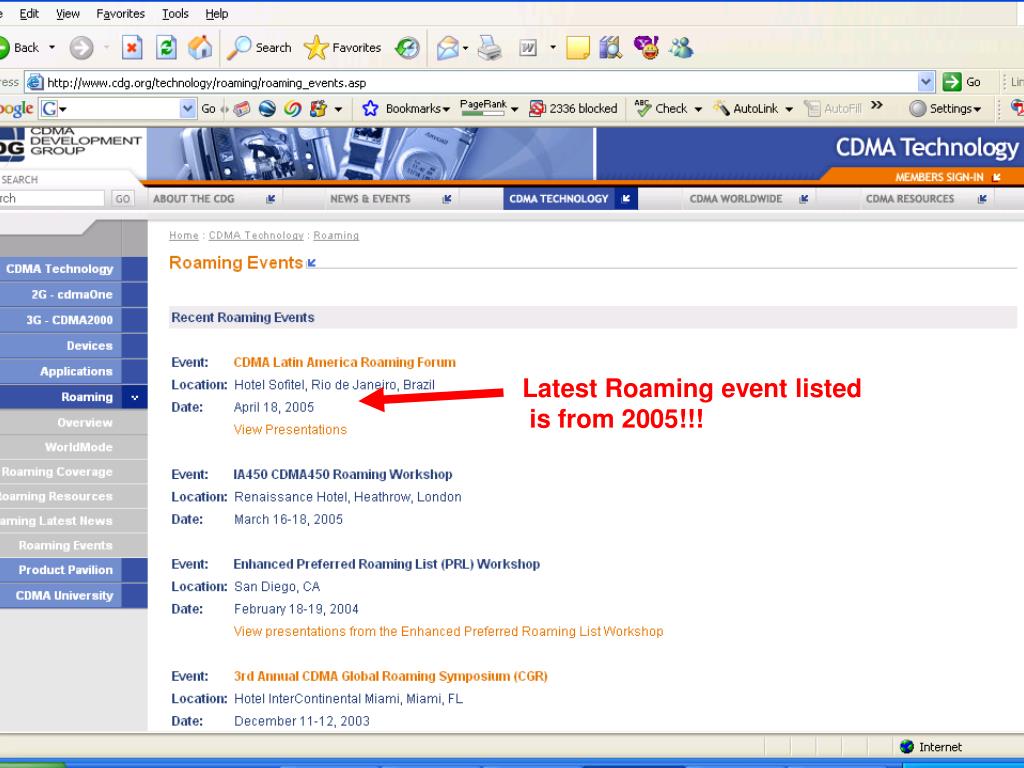
Task: Open the Favorites star button
Action: click(x=343, y=48)
